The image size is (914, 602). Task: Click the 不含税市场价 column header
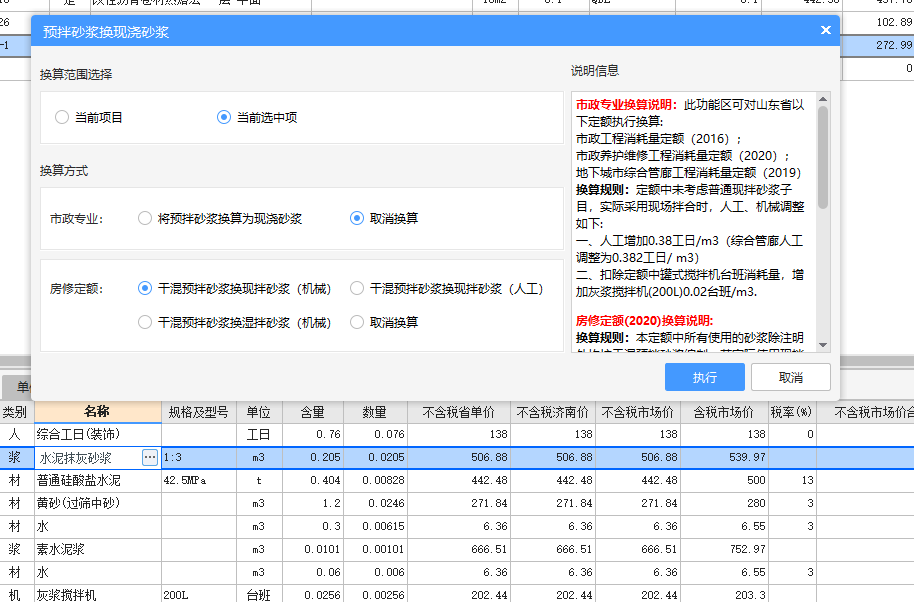(638, 412)
